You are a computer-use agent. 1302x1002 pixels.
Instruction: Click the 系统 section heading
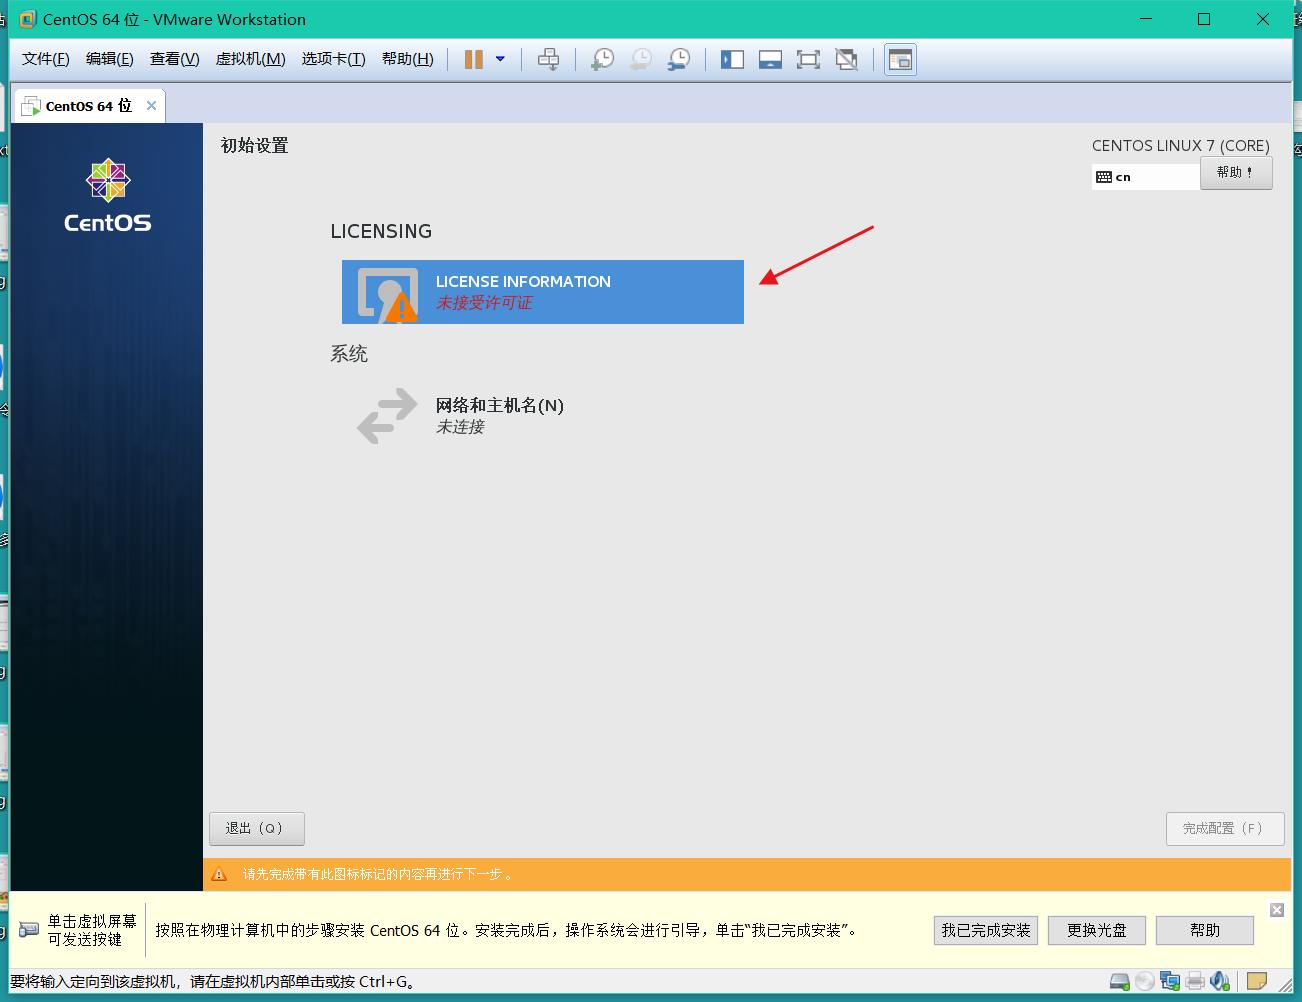pyautogui.click(x=349, y=354)
